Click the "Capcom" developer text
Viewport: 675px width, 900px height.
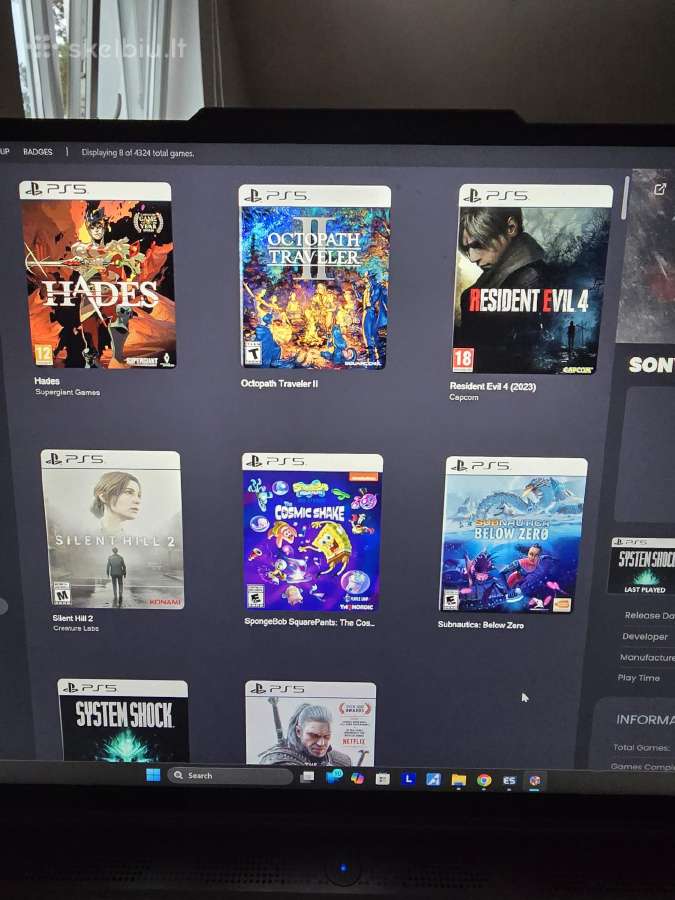click(464, 397)
